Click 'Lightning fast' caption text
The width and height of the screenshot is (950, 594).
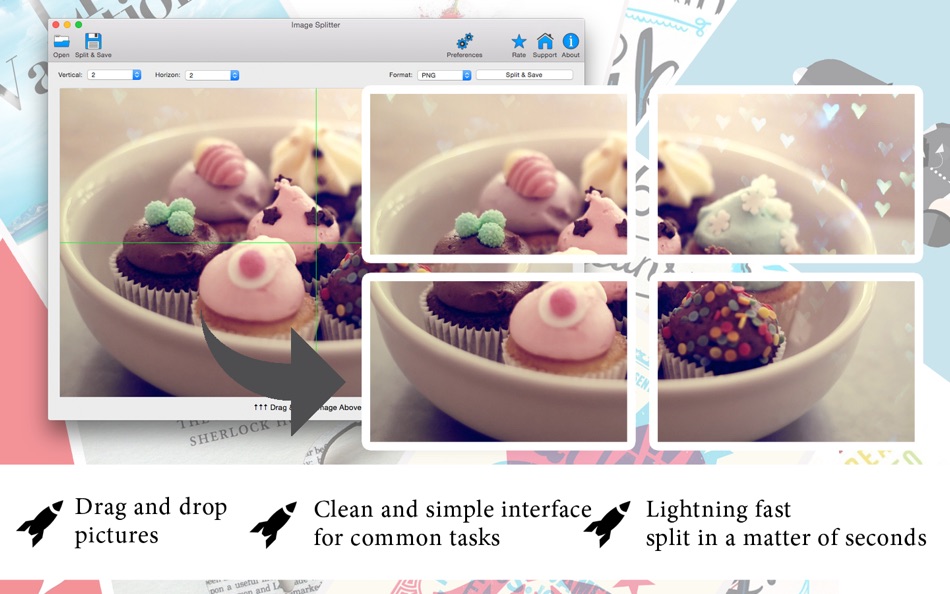point(718,509)
